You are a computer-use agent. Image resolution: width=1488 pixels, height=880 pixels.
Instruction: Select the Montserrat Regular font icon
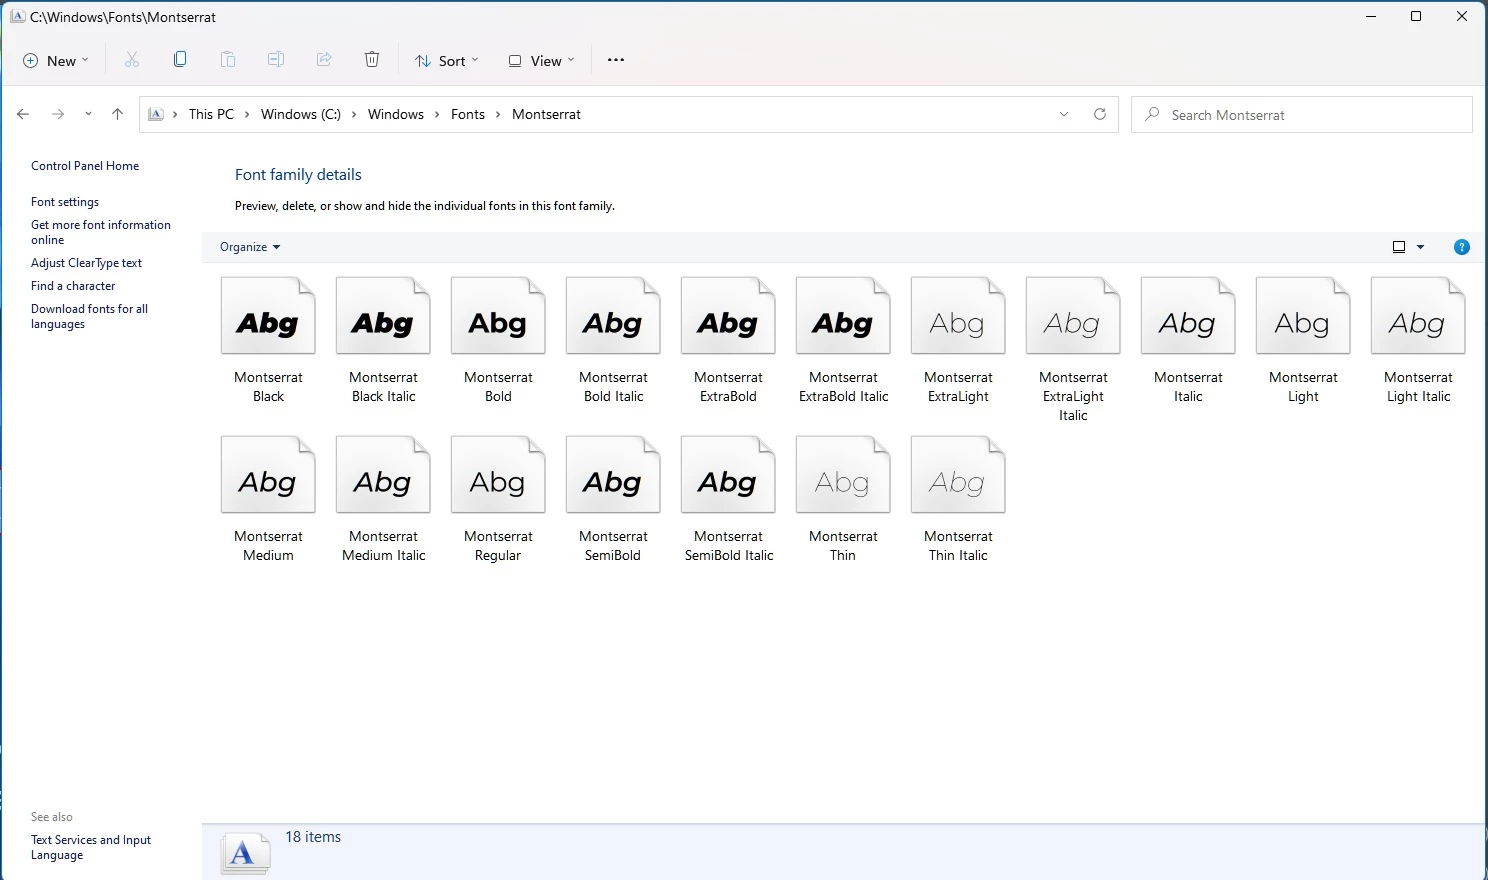[498, 475]
